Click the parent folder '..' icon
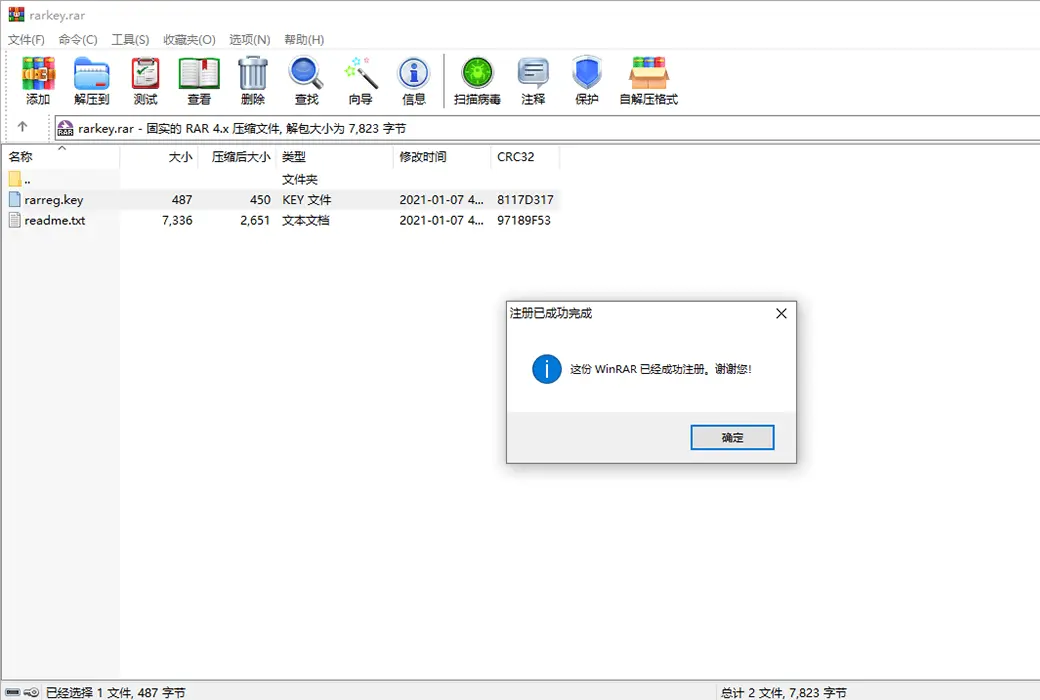Image resolution: width=1040 pixels, height=700 pixels. point(15,178)
